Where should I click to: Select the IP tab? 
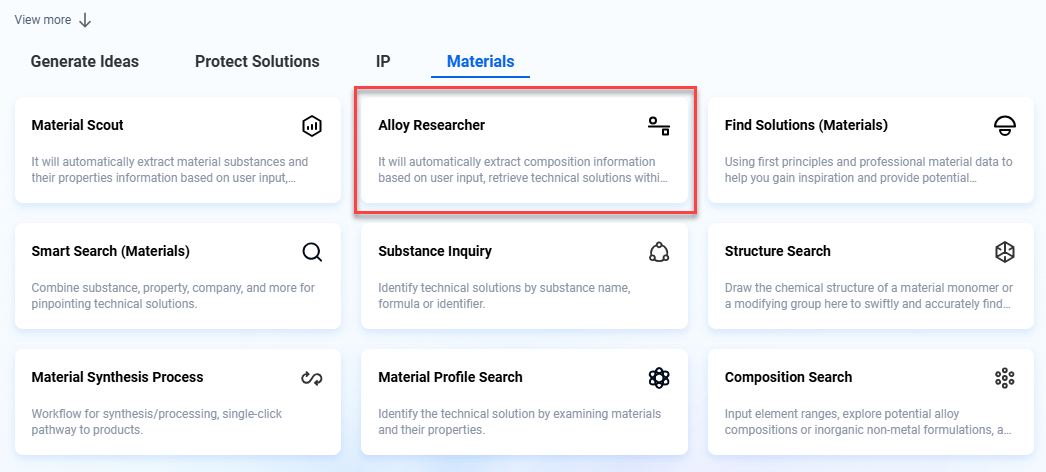tap(383, 61)
